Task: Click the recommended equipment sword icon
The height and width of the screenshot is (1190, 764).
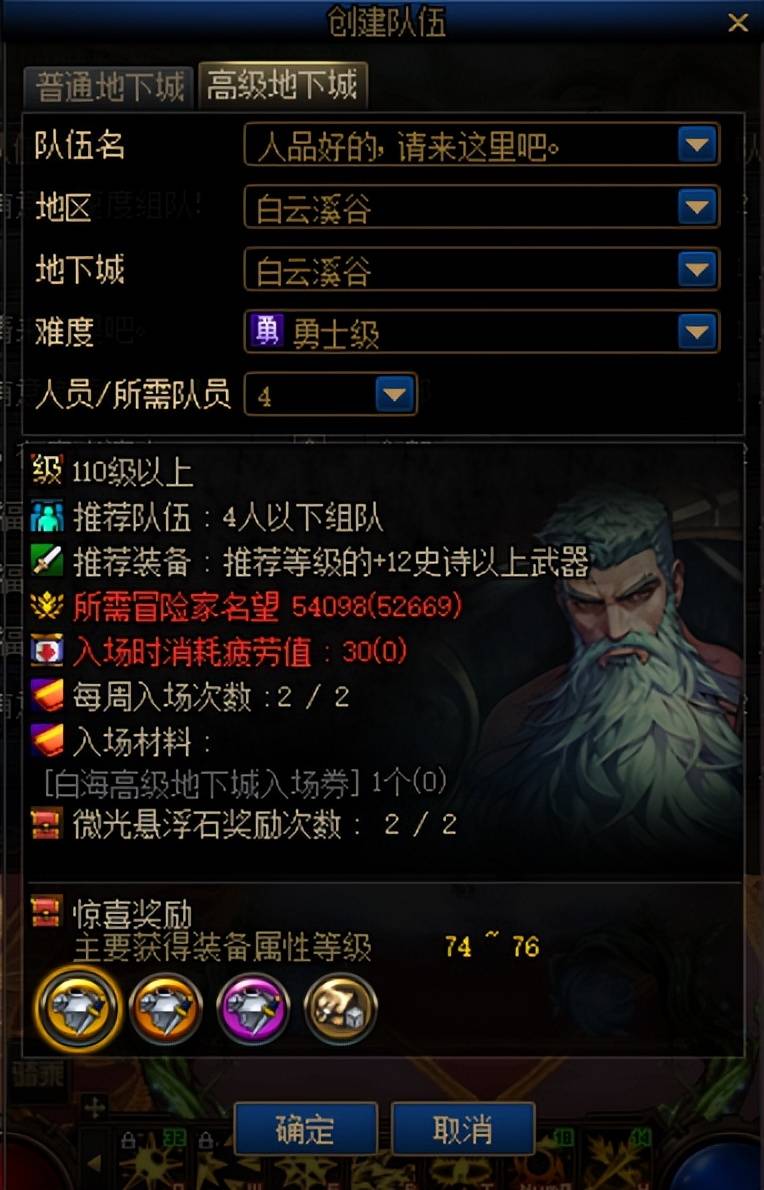Action: tap(46, 561)
